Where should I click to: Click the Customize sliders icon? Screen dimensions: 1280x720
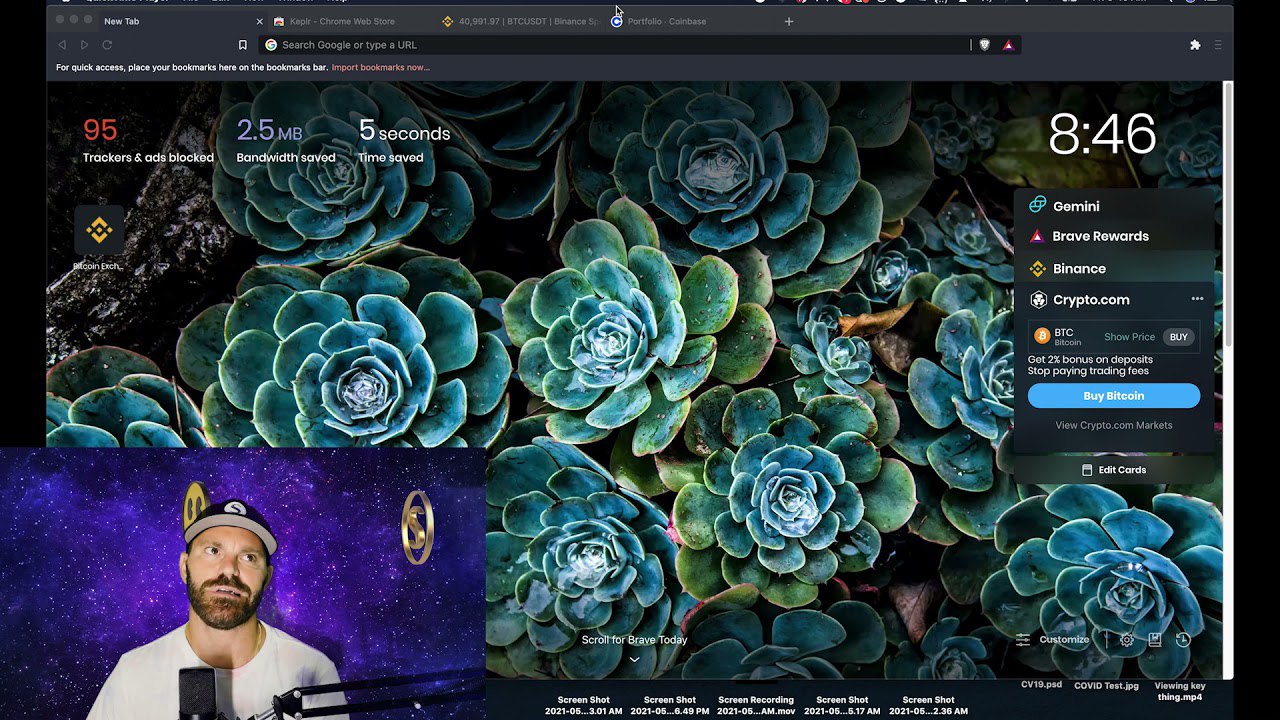point(1023,640)
